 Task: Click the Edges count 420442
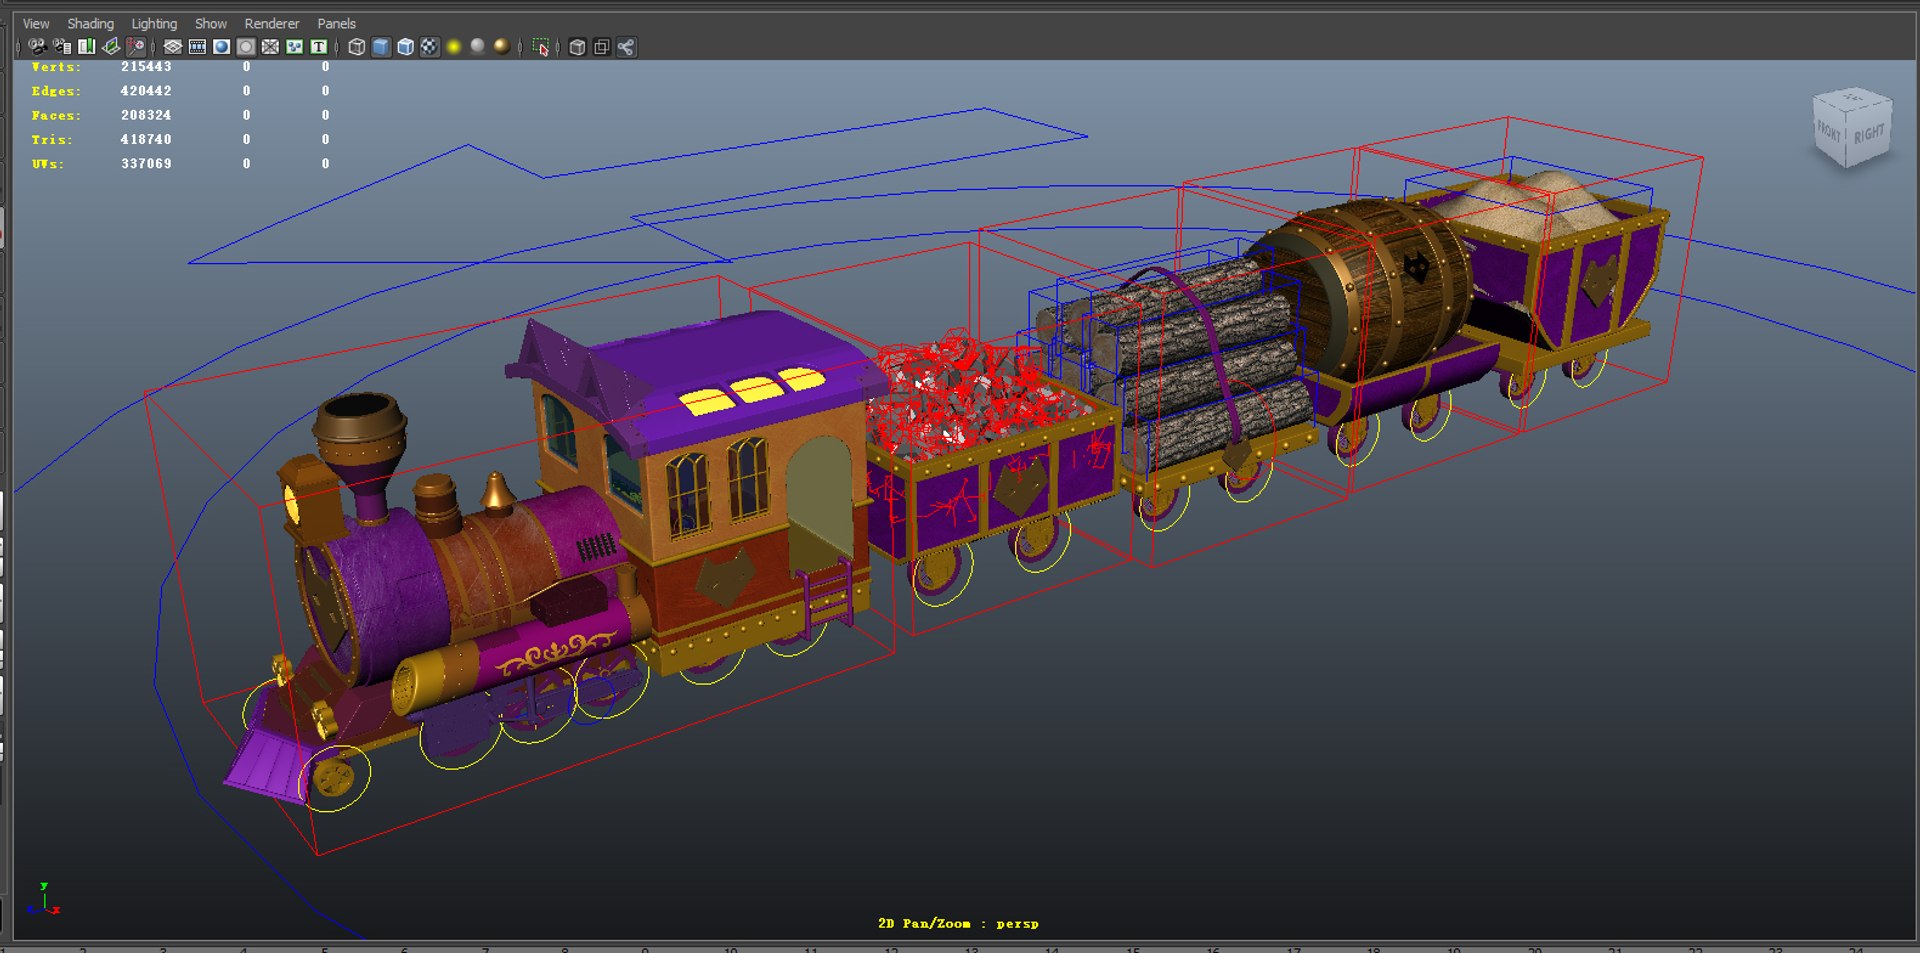[x=146, y=91]
